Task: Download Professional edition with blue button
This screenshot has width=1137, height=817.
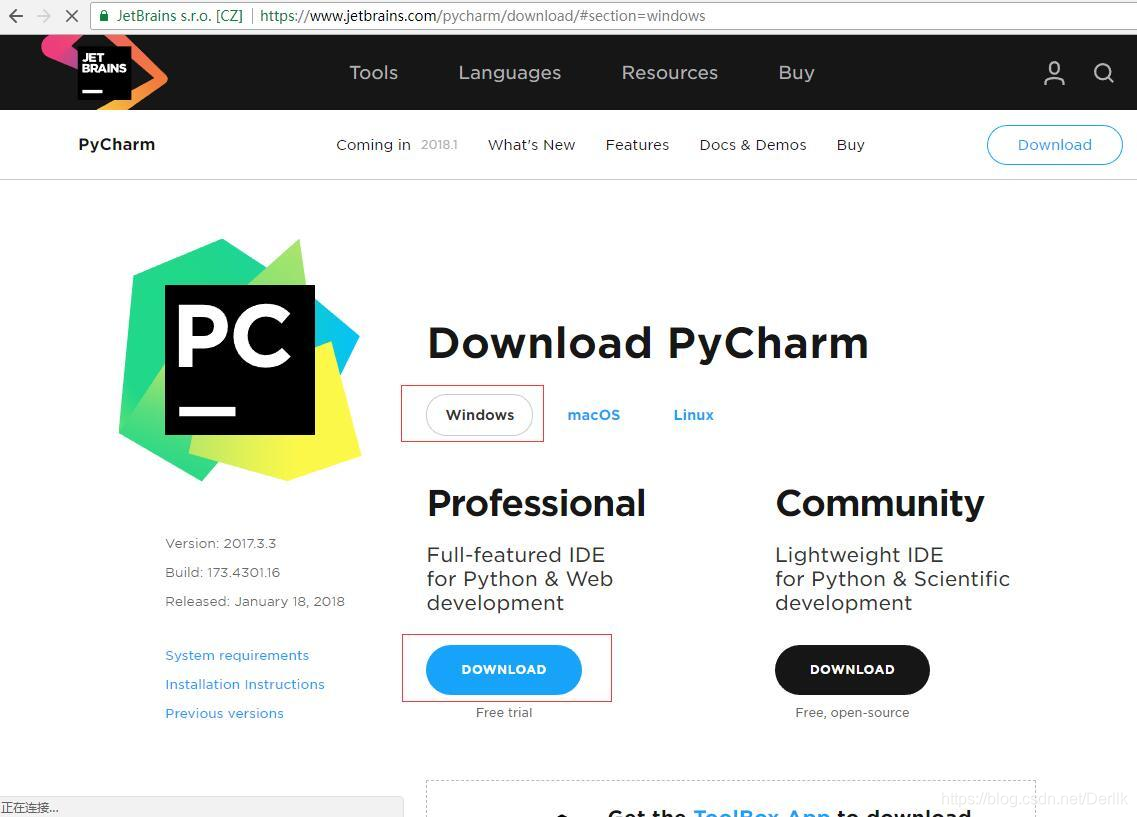Action: point(504,669)
